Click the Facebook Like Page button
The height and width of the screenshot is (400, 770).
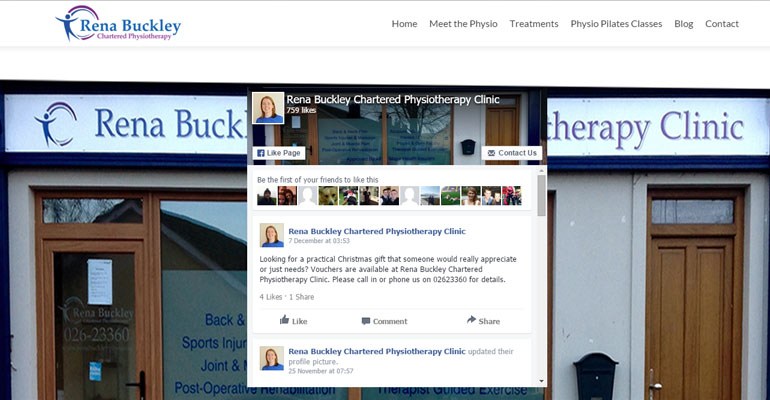(278, 153)
